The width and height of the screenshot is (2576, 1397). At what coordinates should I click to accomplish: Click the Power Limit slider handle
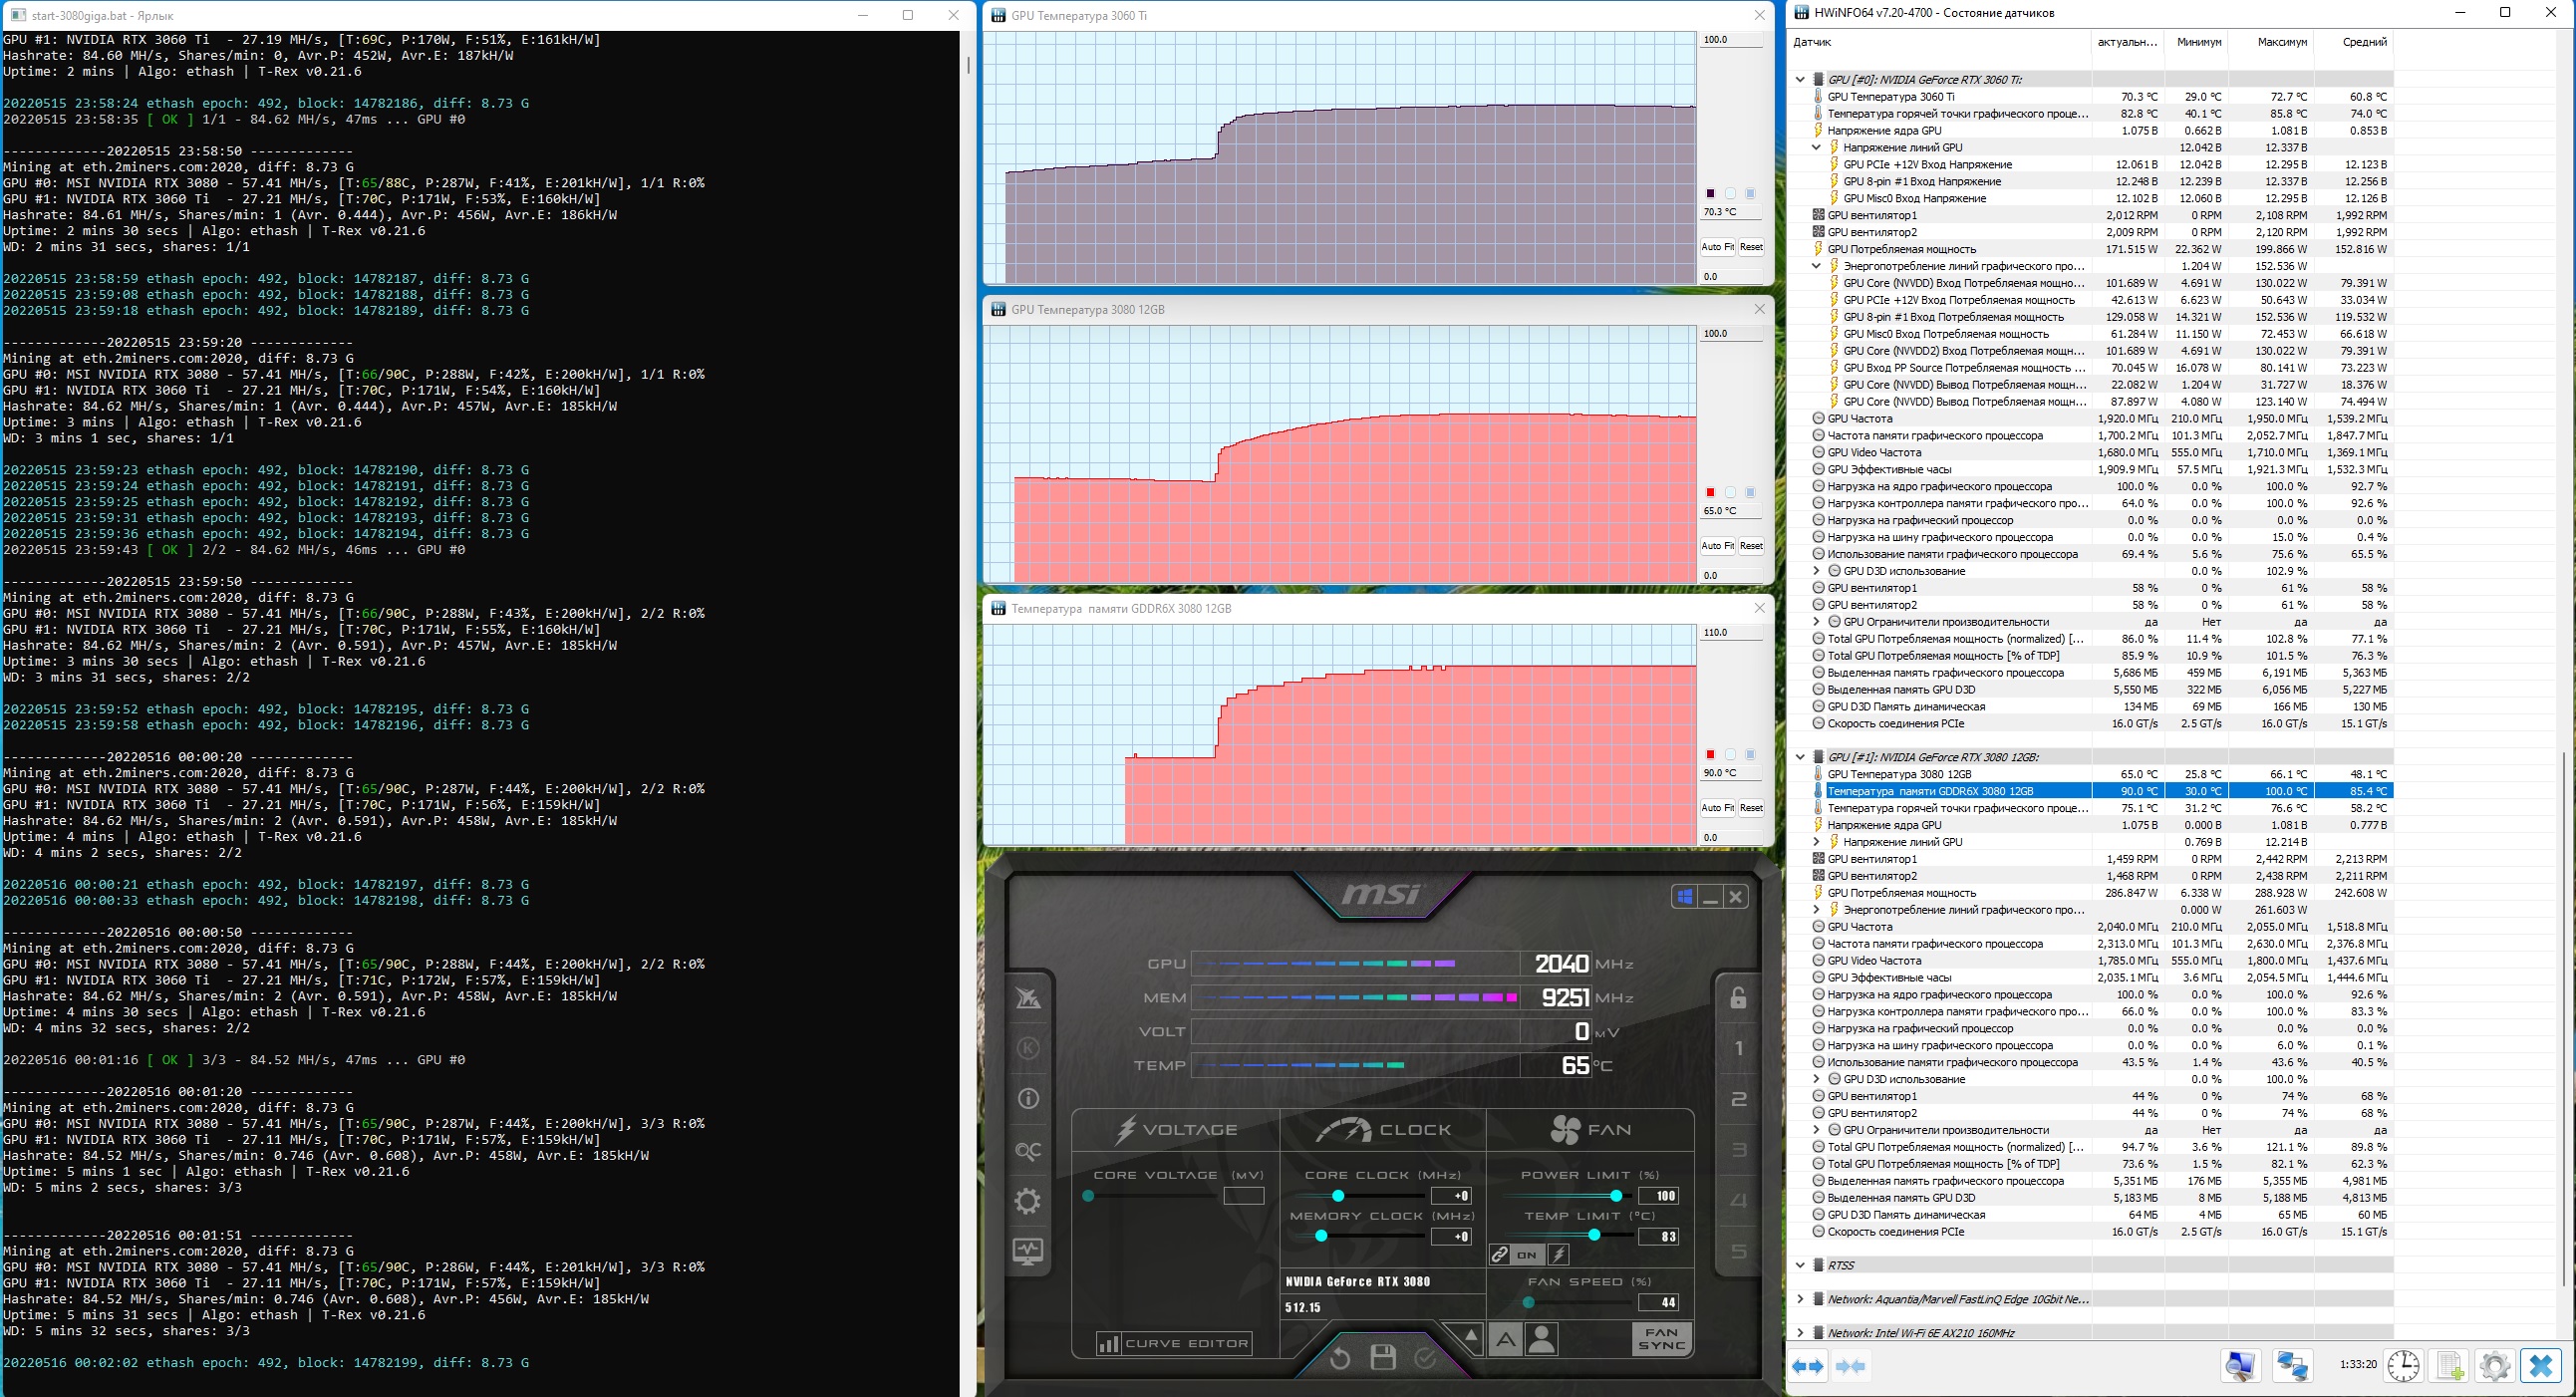(x=1617, y=1196)
